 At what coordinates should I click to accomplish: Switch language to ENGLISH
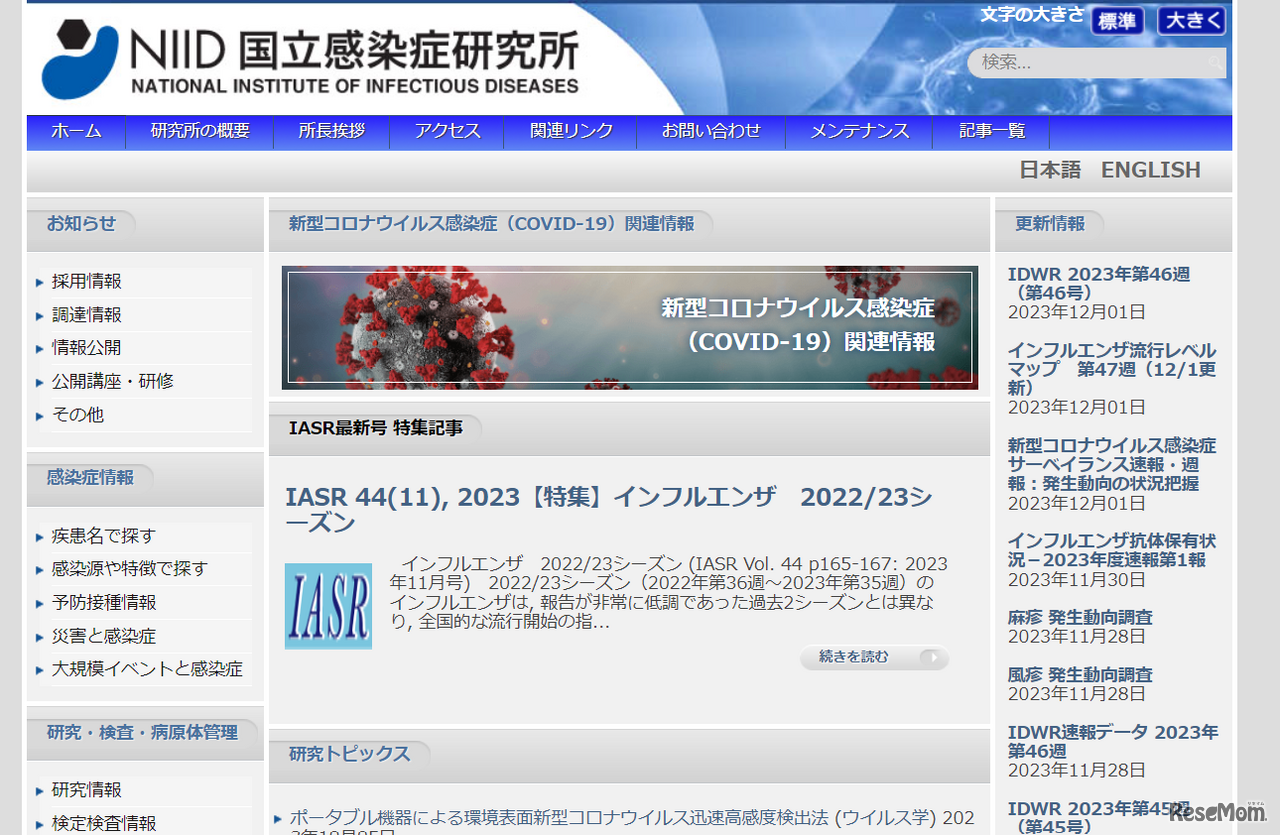point(1150,170)
